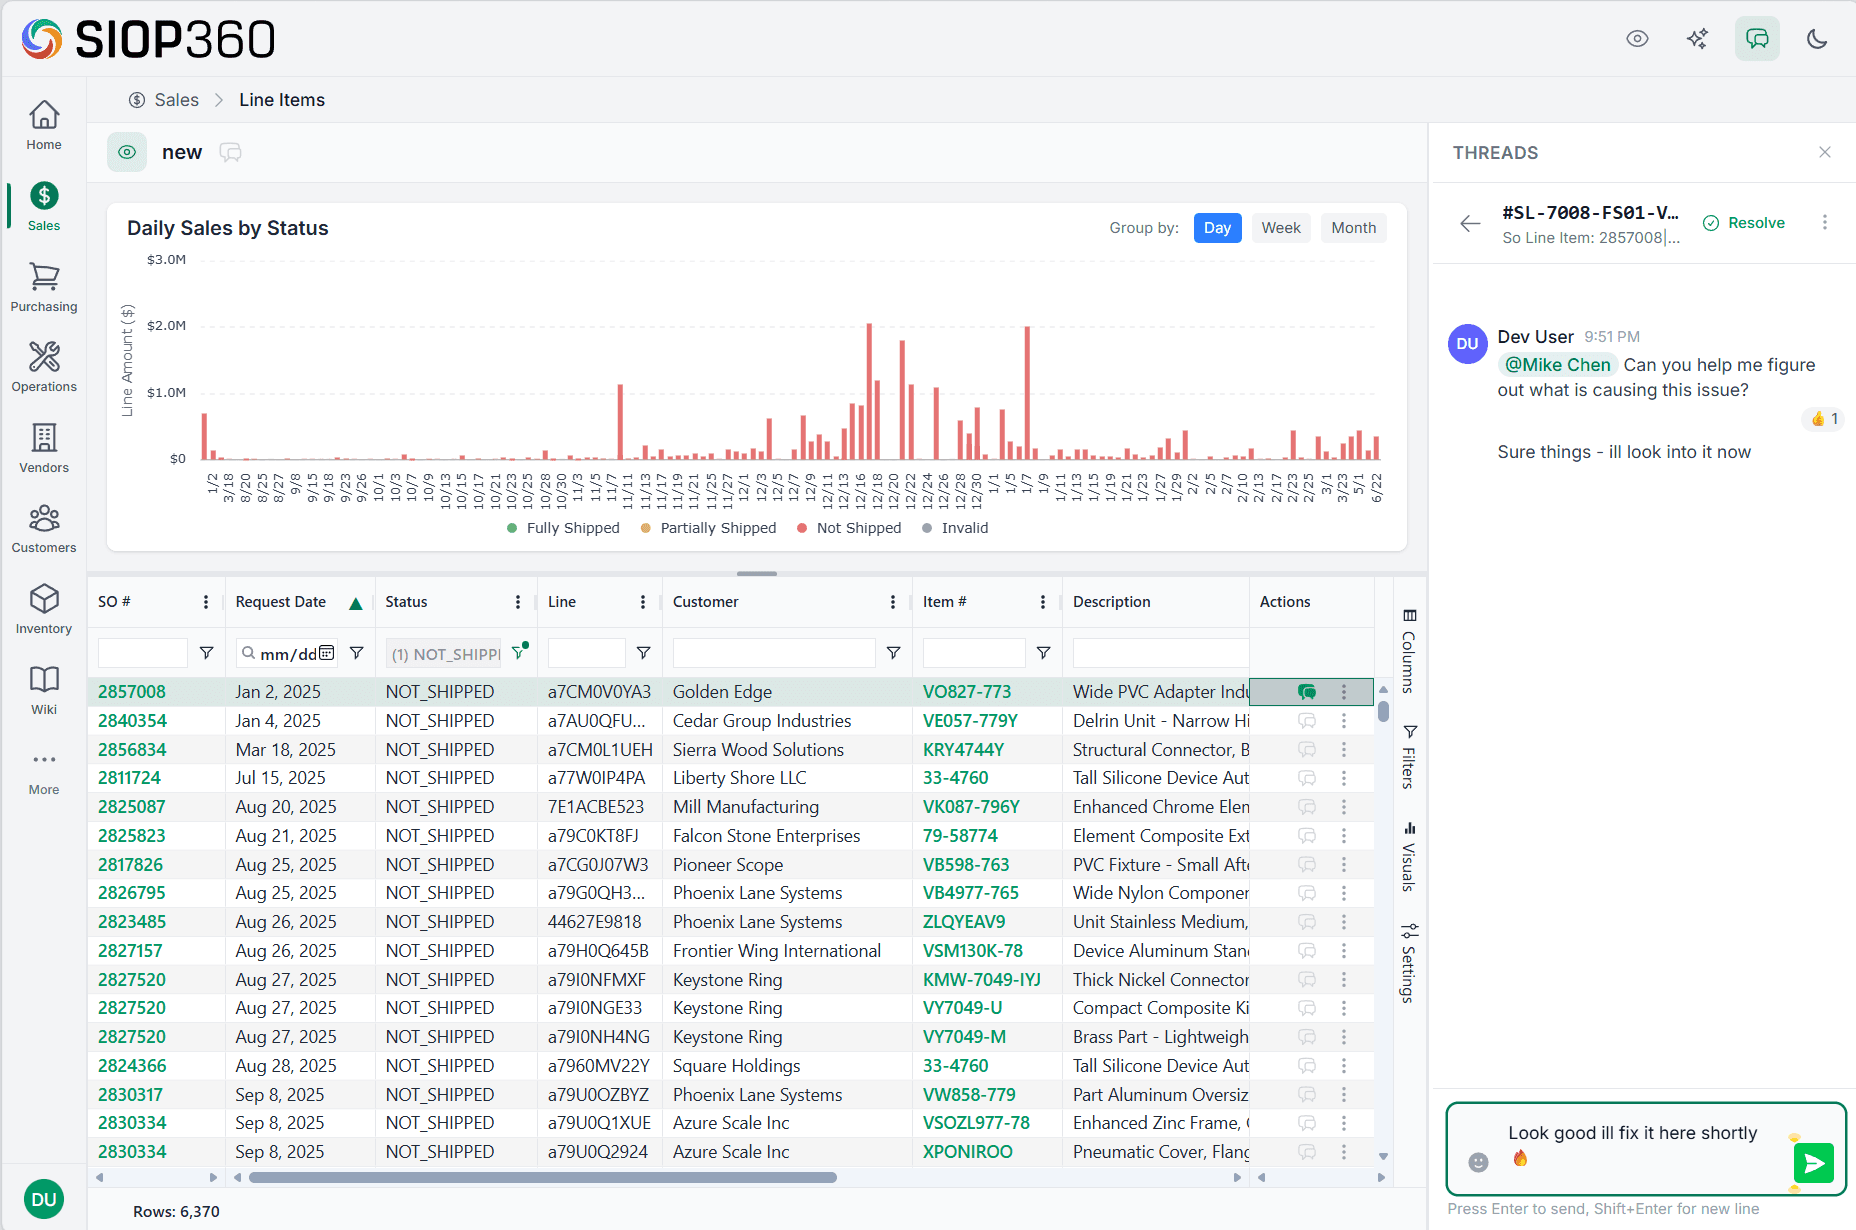Image resolution: width=1856 pixels, height=1230 pixels.
Task: Open the date picker in Request Date filter
Action: [x=327, y=652]
